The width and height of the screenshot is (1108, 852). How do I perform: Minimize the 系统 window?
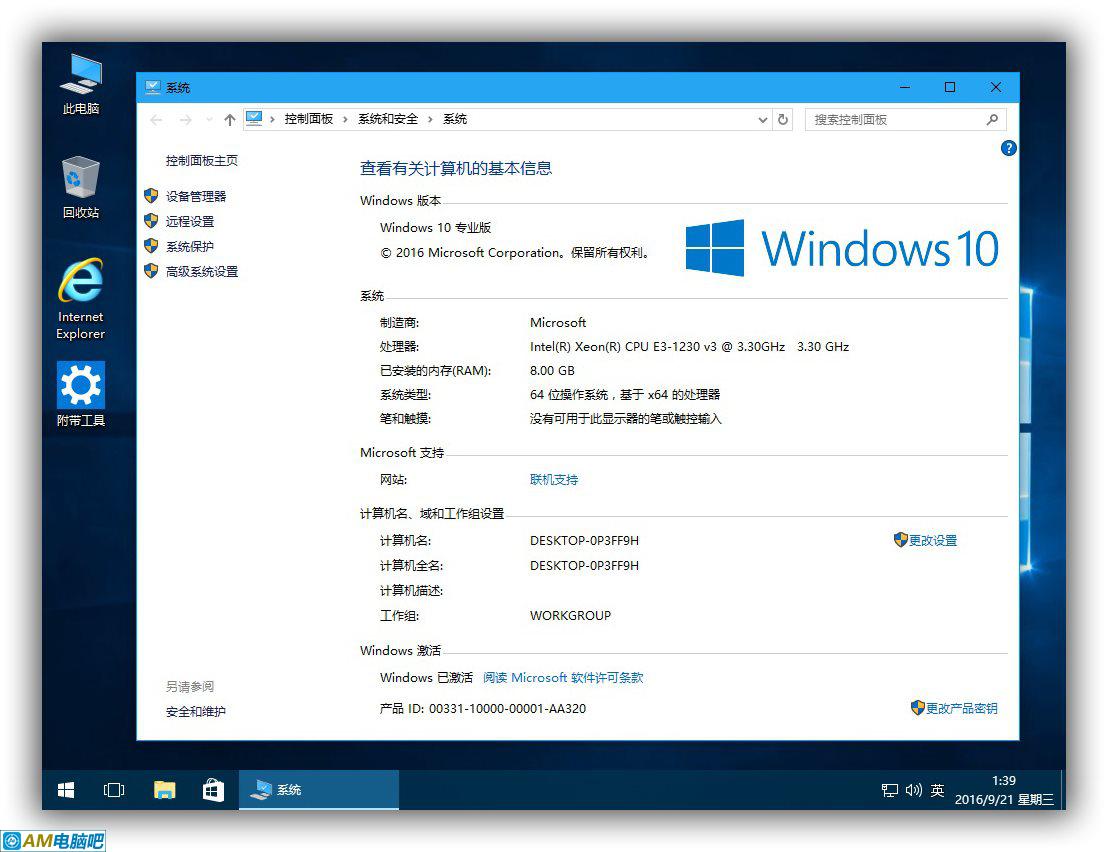click(904, 87)
